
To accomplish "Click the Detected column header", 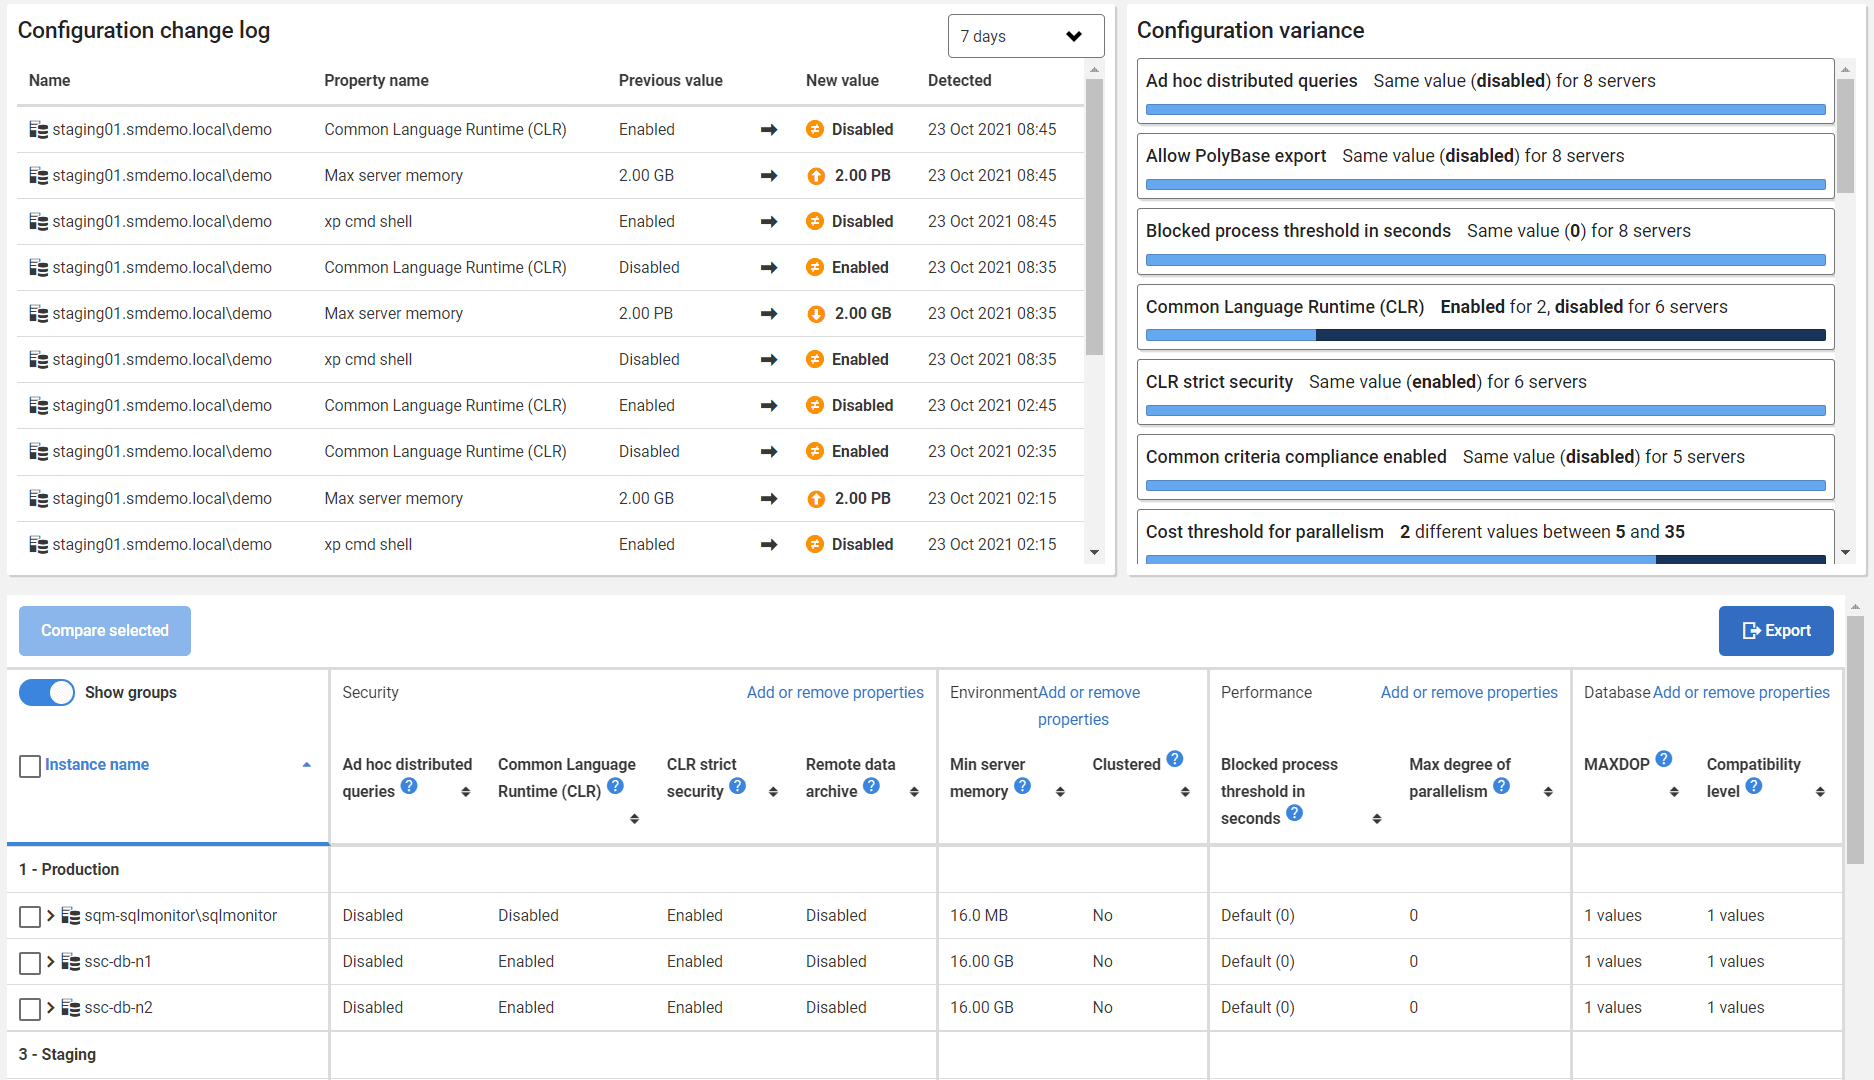I will pyautogui.click(x=959, y=81).
